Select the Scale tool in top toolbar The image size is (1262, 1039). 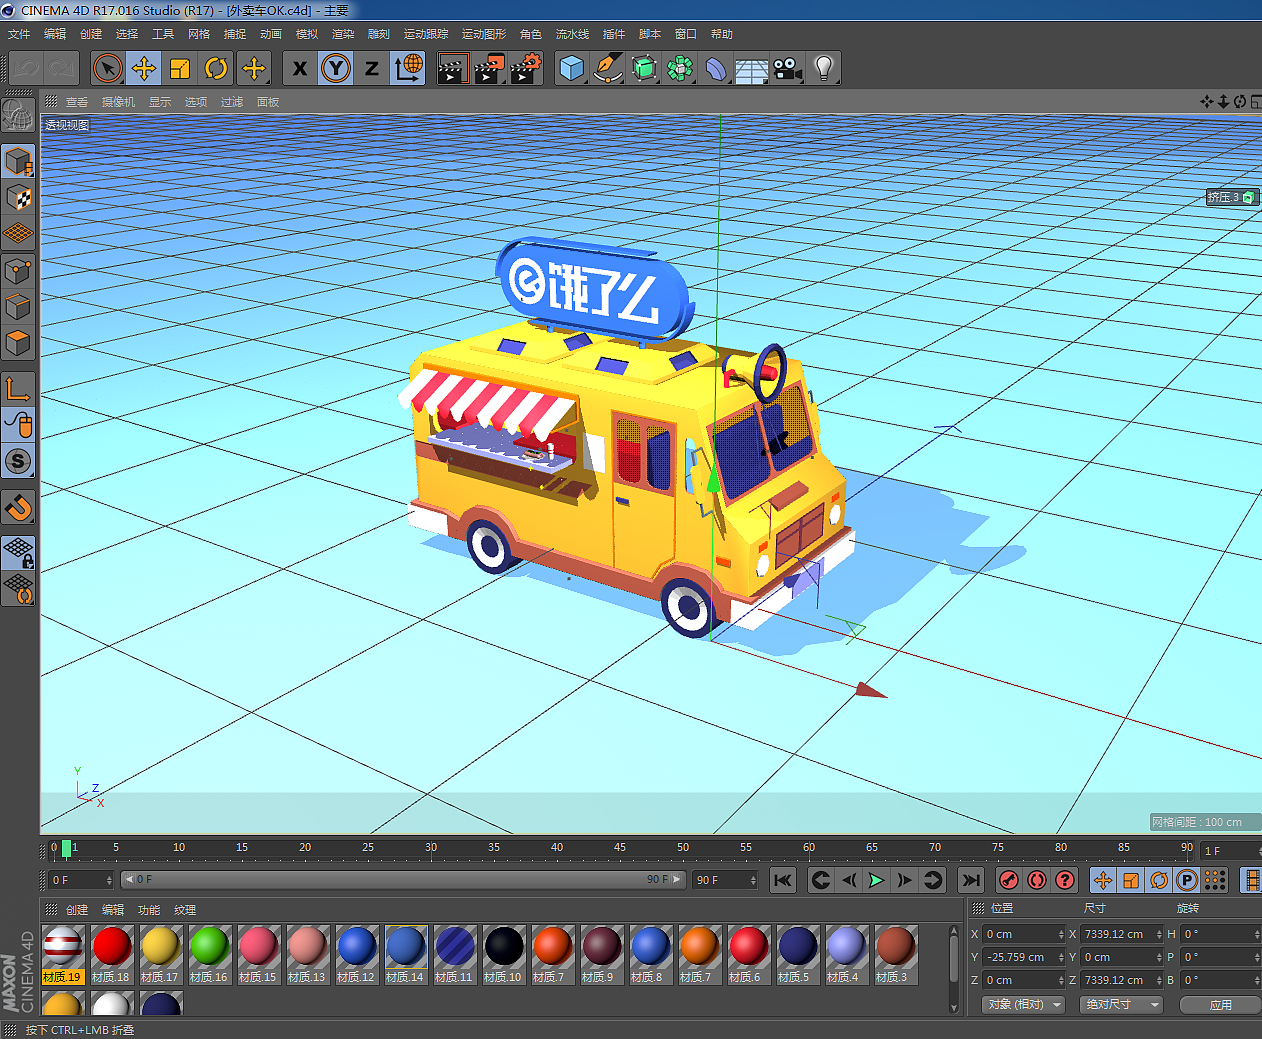click(180, 68)
